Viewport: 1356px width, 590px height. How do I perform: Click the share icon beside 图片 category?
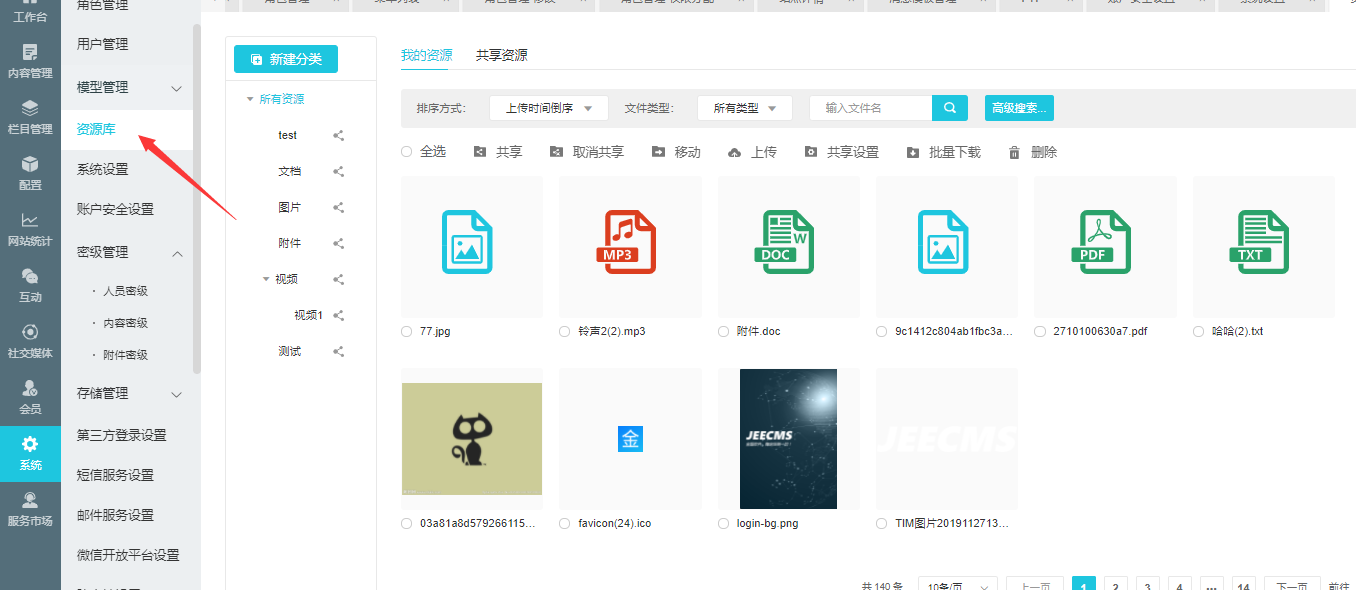pos(338,208)
